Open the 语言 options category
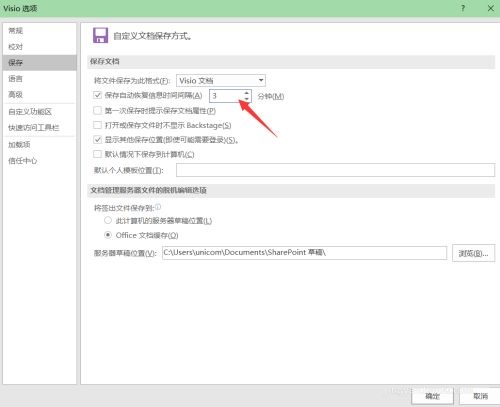The width and height of the screenshot is (500, 407). [39, 79]
